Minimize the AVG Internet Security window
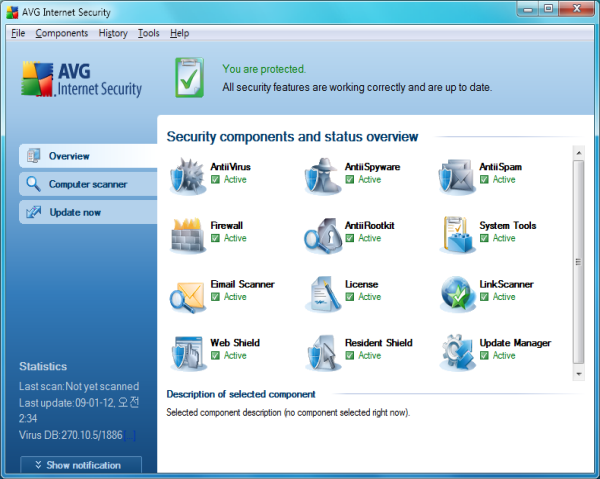600x479 pixels. coord(528,9)
